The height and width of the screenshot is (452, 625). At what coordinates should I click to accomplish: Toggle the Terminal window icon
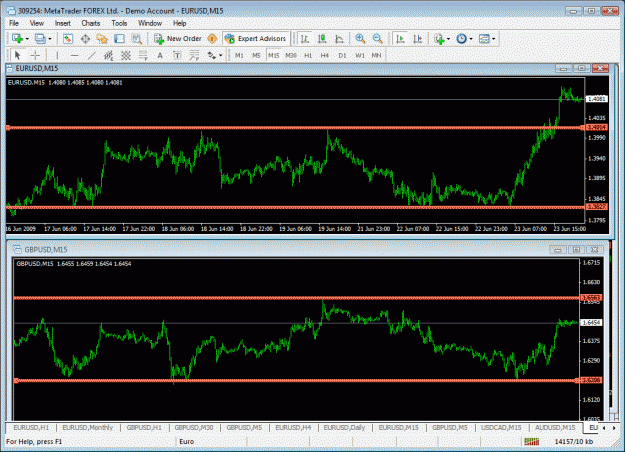(119, 39)
